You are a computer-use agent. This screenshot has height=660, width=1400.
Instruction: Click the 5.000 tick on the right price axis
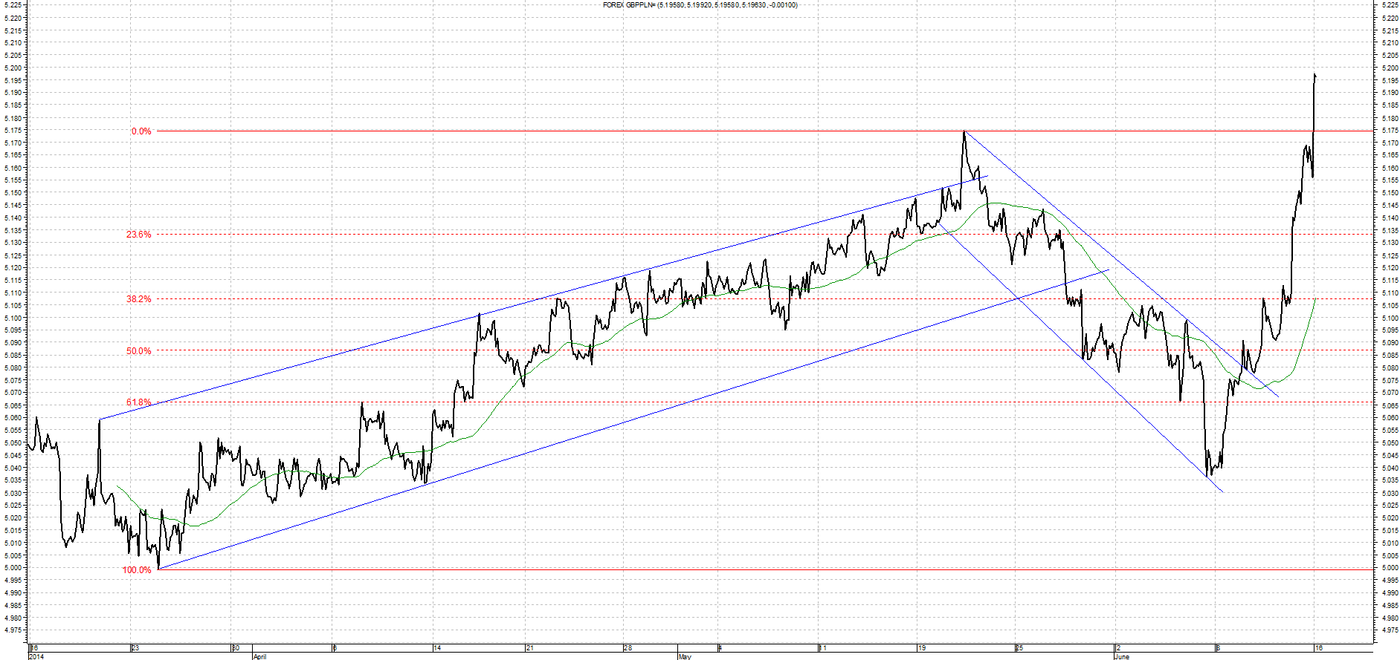1386,568
